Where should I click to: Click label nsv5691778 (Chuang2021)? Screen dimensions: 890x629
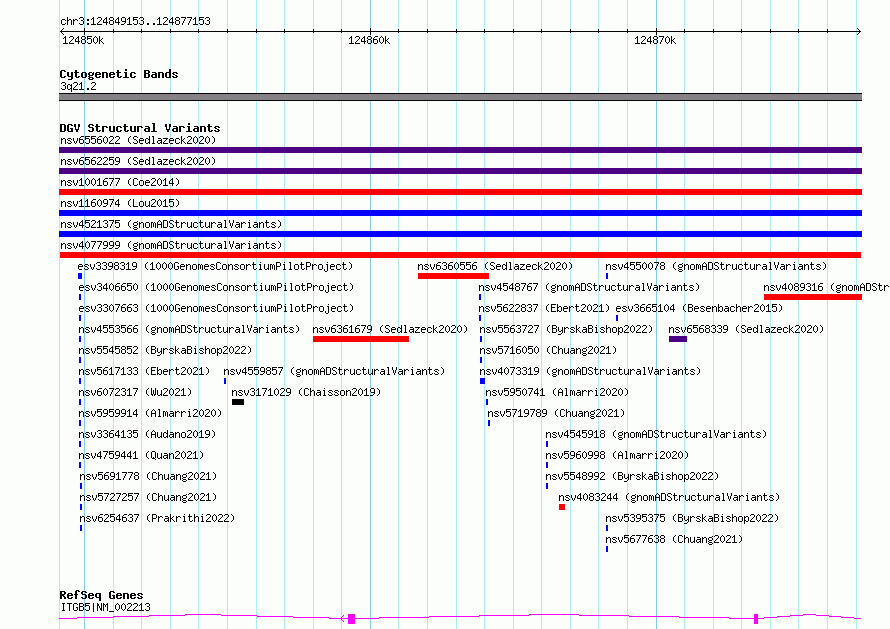click(148, 476)
